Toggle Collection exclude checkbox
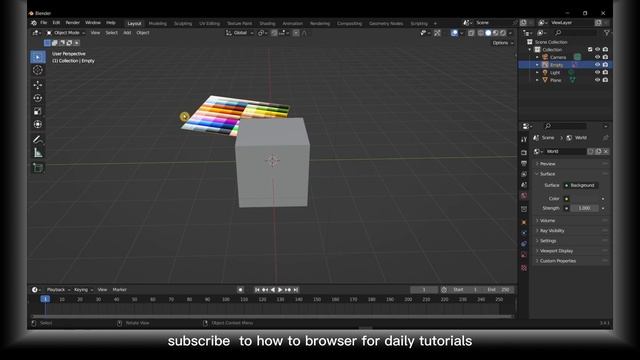Viewport: 640px width, 360px height. tap(590, 49)
